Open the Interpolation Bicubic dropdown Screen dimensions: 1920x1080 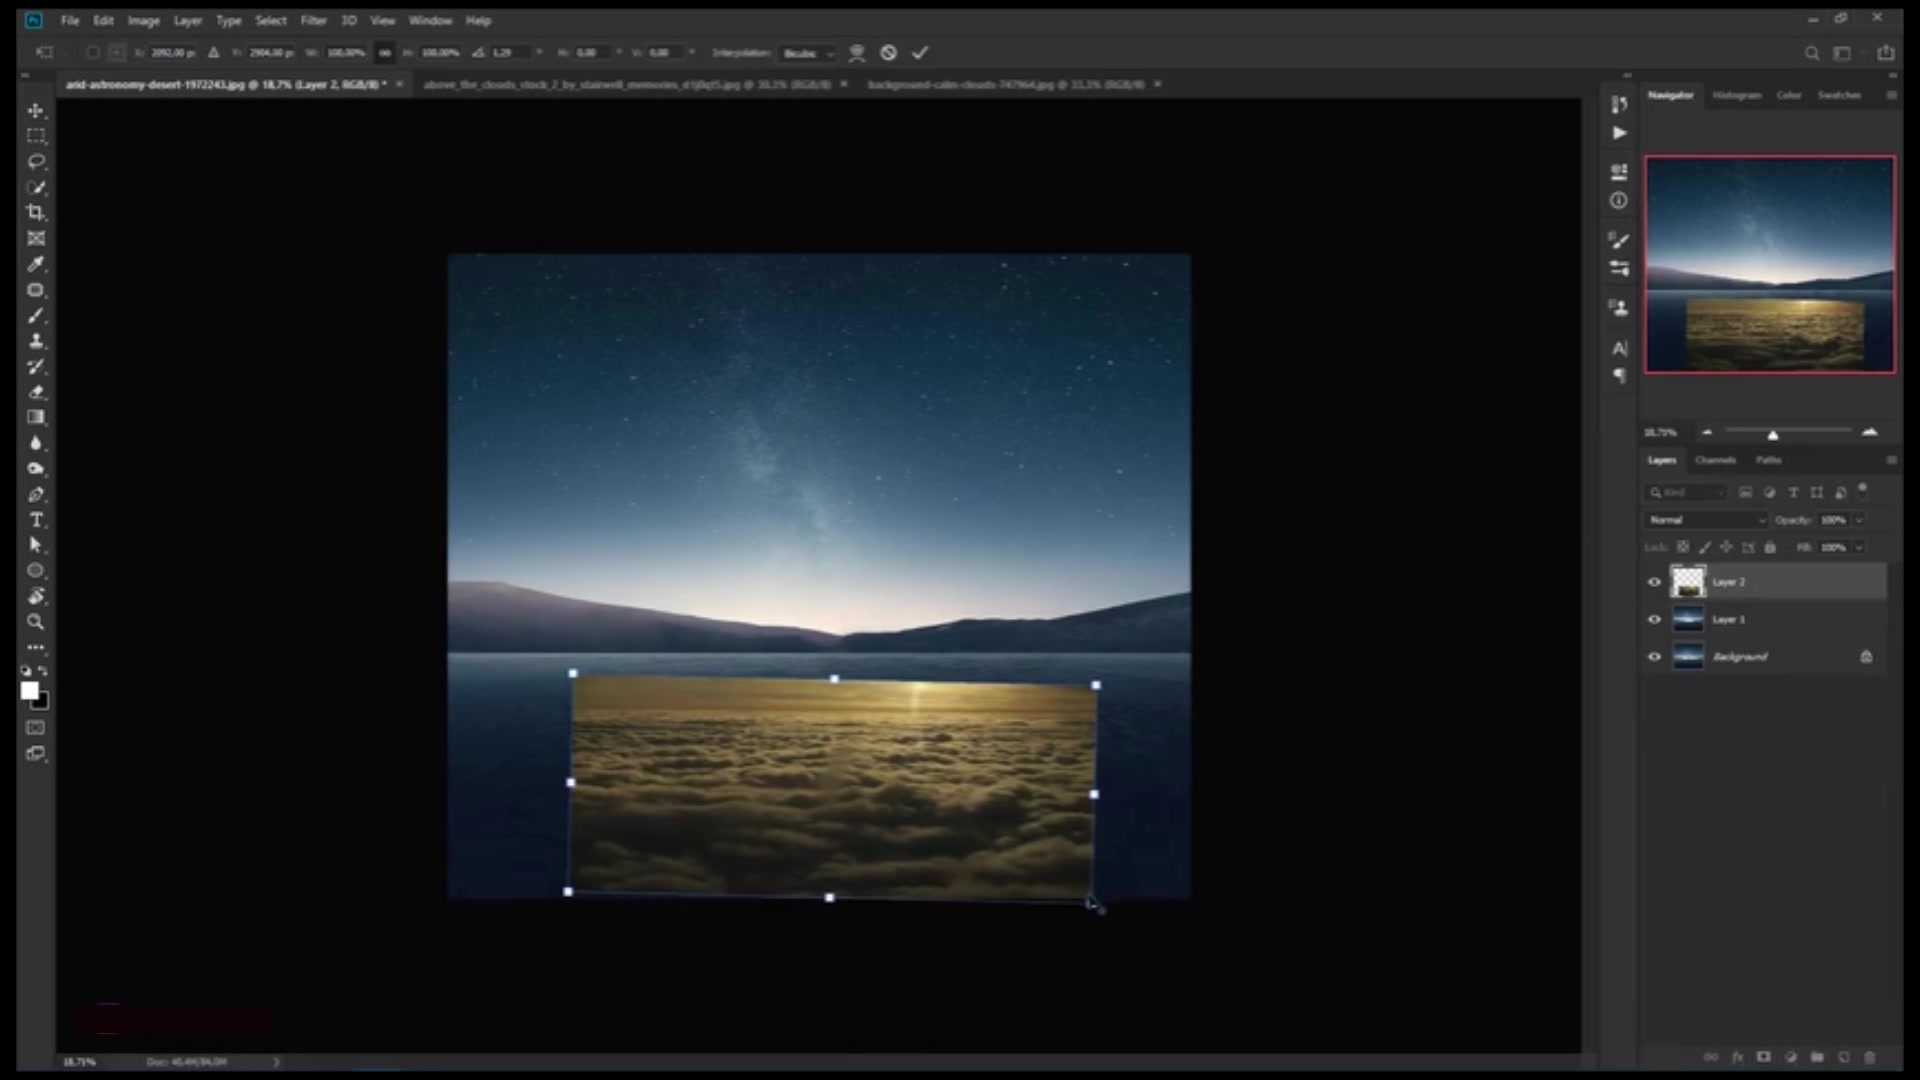(x=808, y=53)
